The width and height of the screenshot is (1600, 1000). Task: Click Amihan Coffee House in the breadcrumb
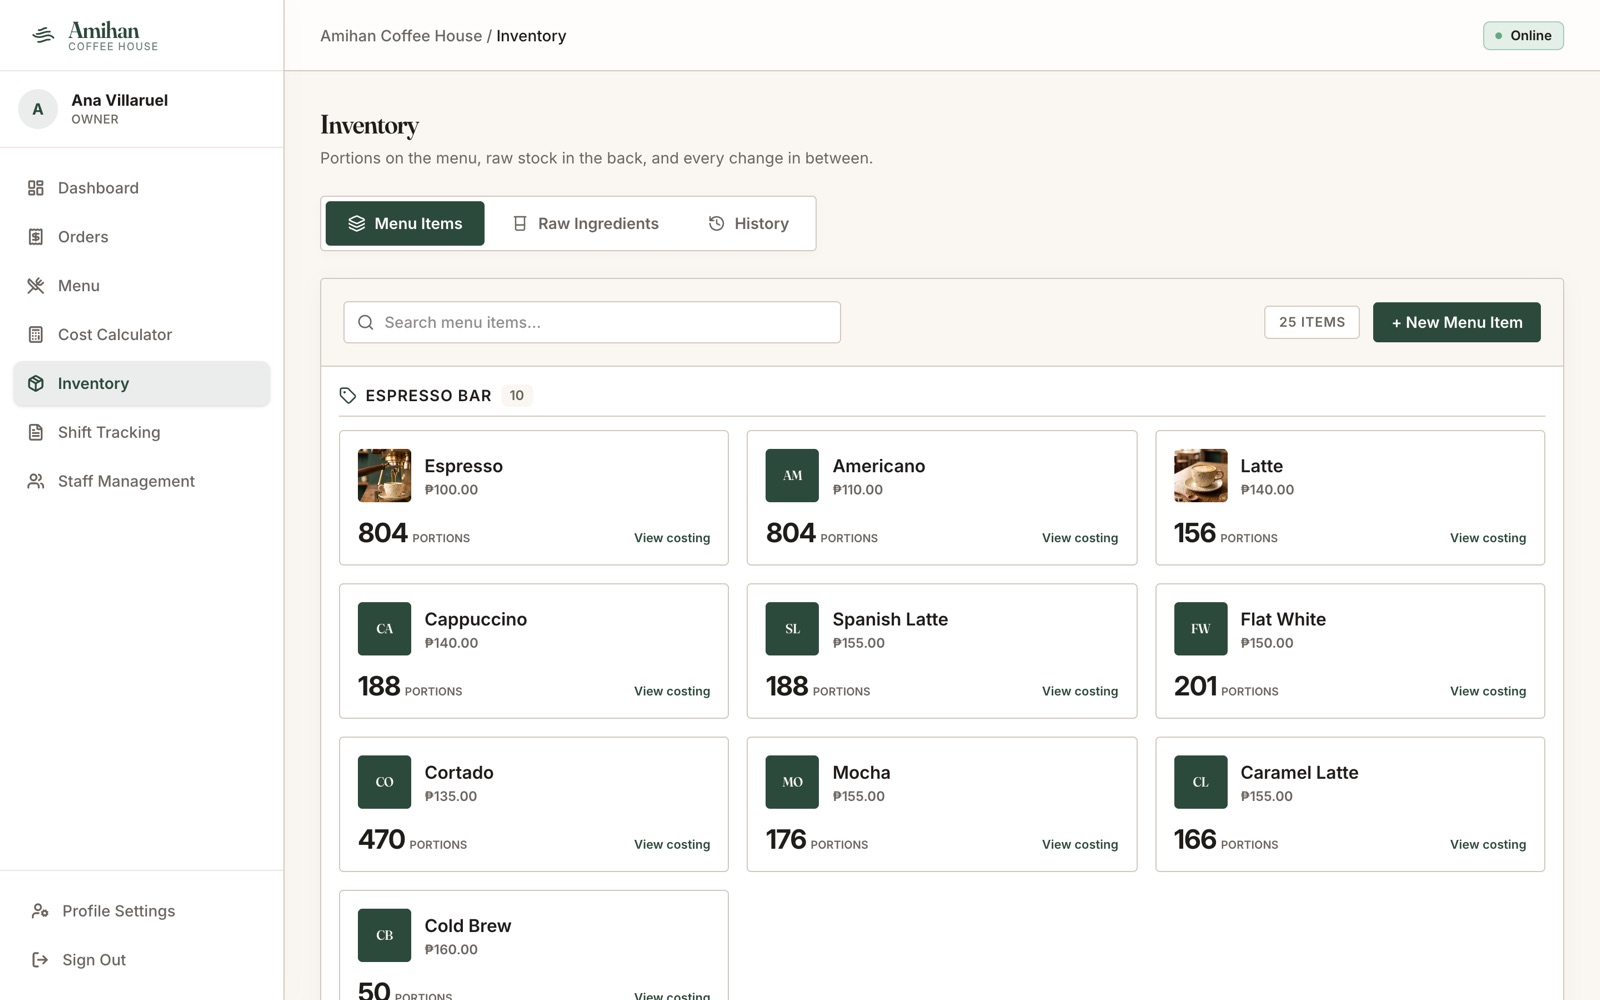[x=401, y=36]
